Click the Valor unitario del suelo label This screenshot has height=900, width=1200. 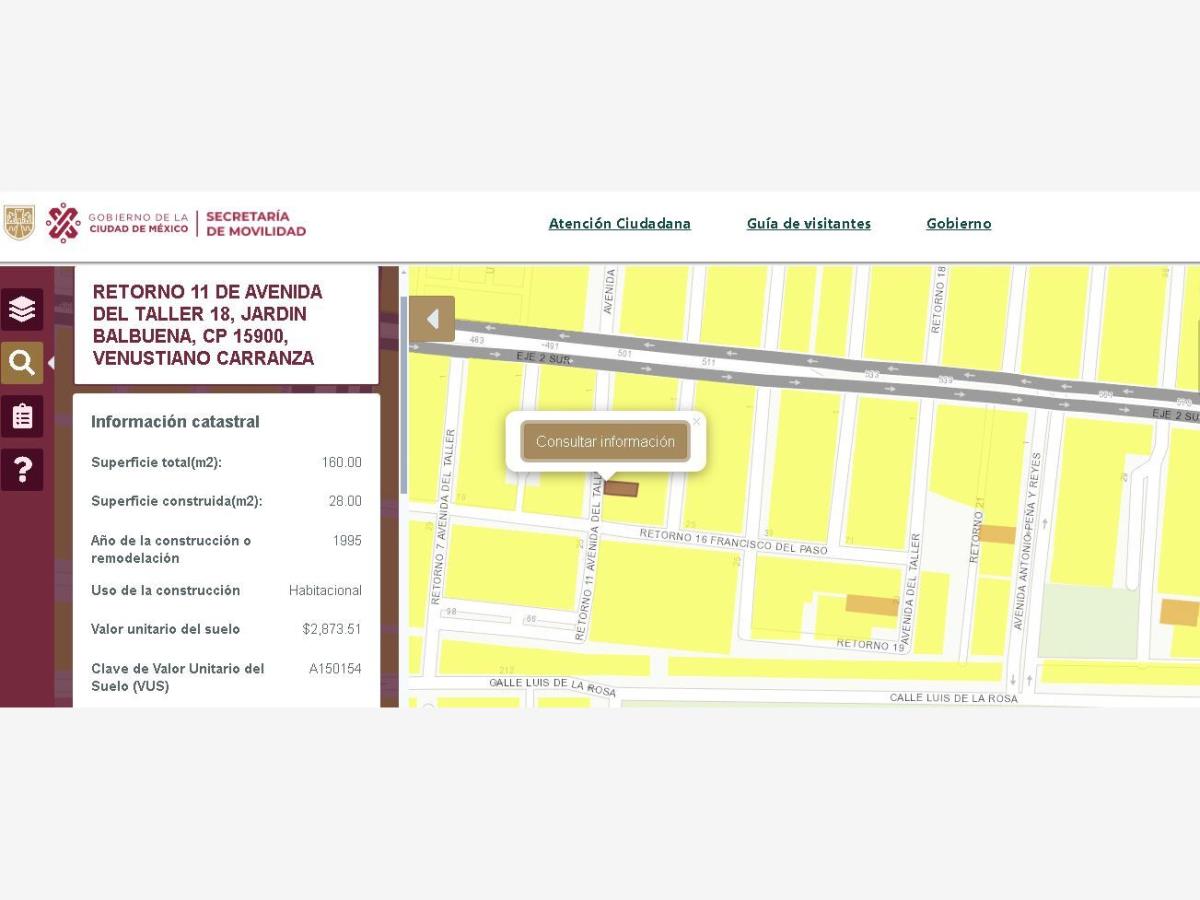point(165,629)
